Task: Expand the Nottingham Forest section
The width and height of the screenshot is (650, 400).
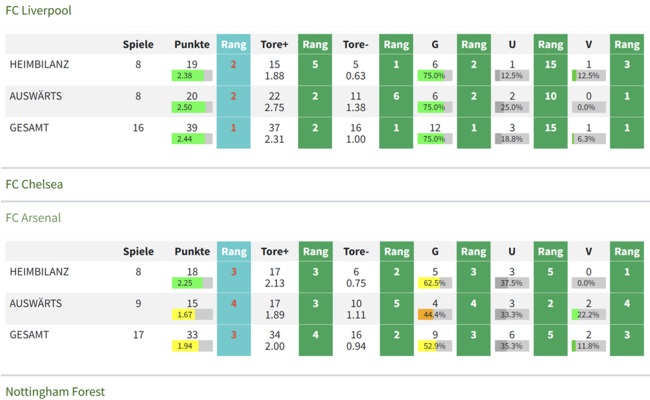Action: [x=55, y=392]
